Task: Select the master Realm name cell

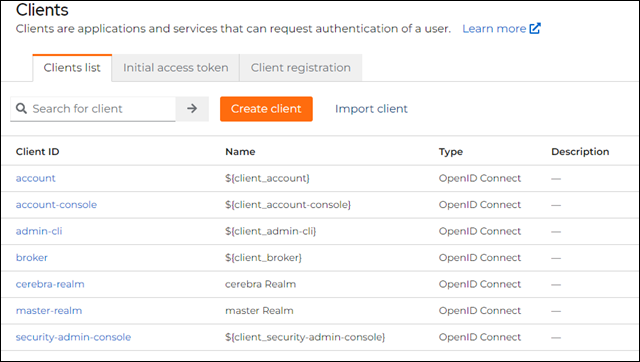Action: (259, 311)
